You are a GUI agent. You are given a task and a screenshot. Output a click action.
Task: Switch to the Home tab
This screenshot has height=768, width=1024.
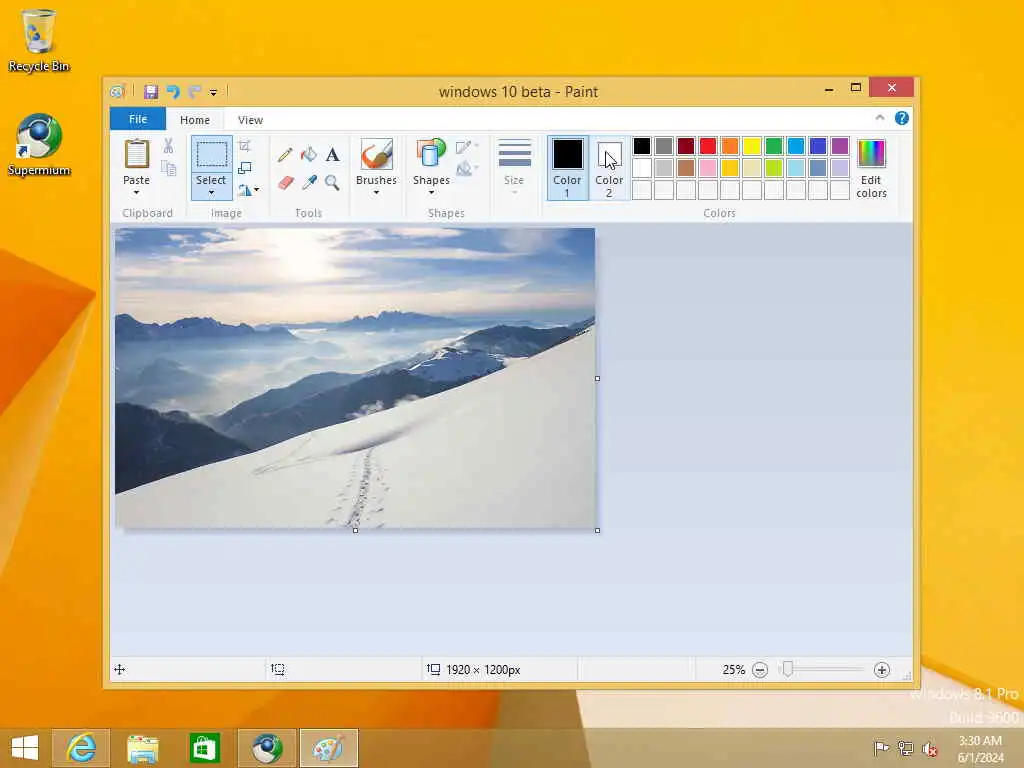[195, 120]
